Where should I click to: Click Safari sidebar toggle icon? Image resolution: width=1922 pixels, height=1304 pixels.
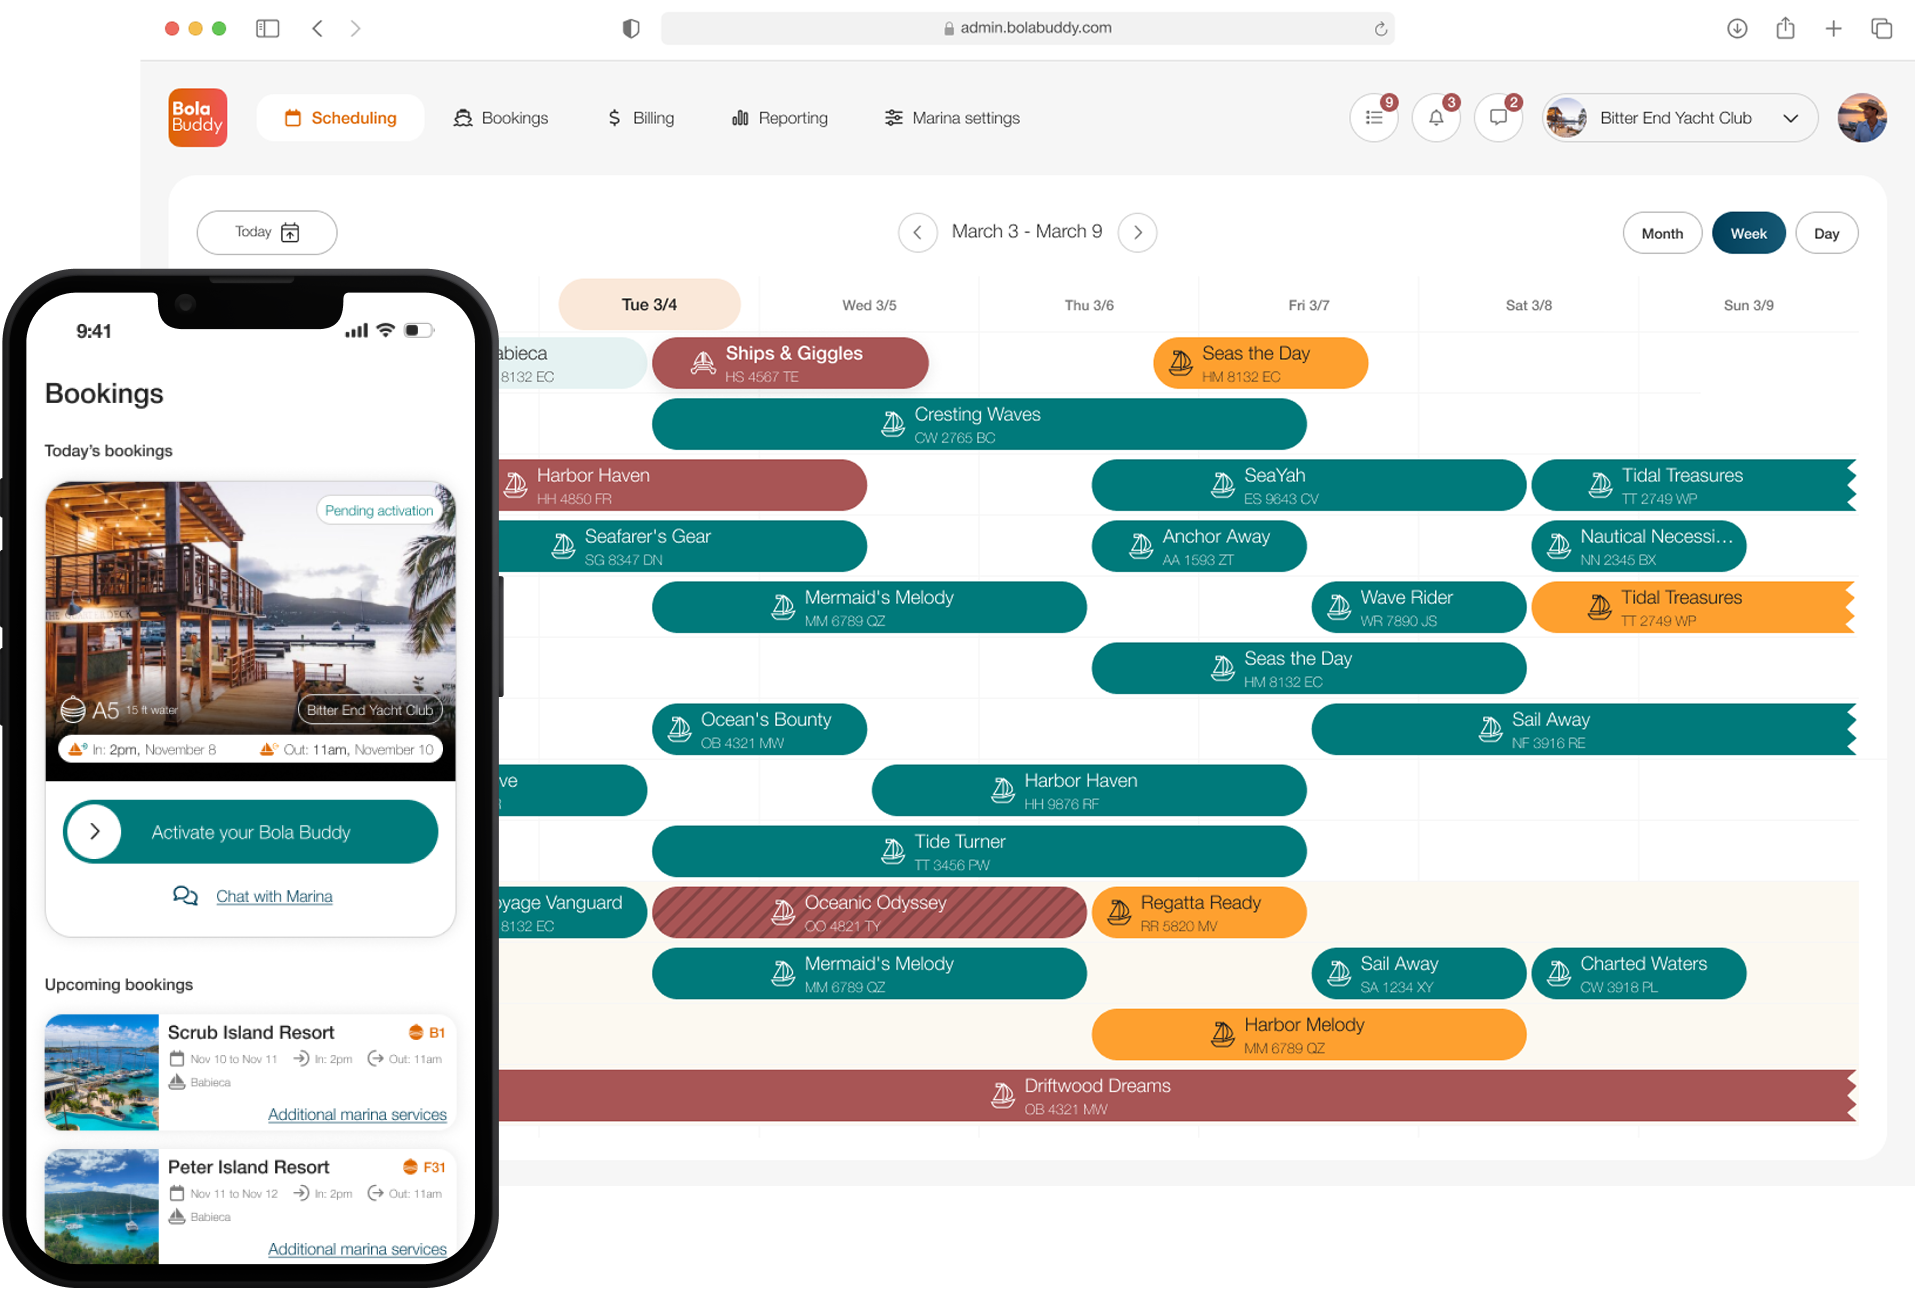click(x=267, y=28)
